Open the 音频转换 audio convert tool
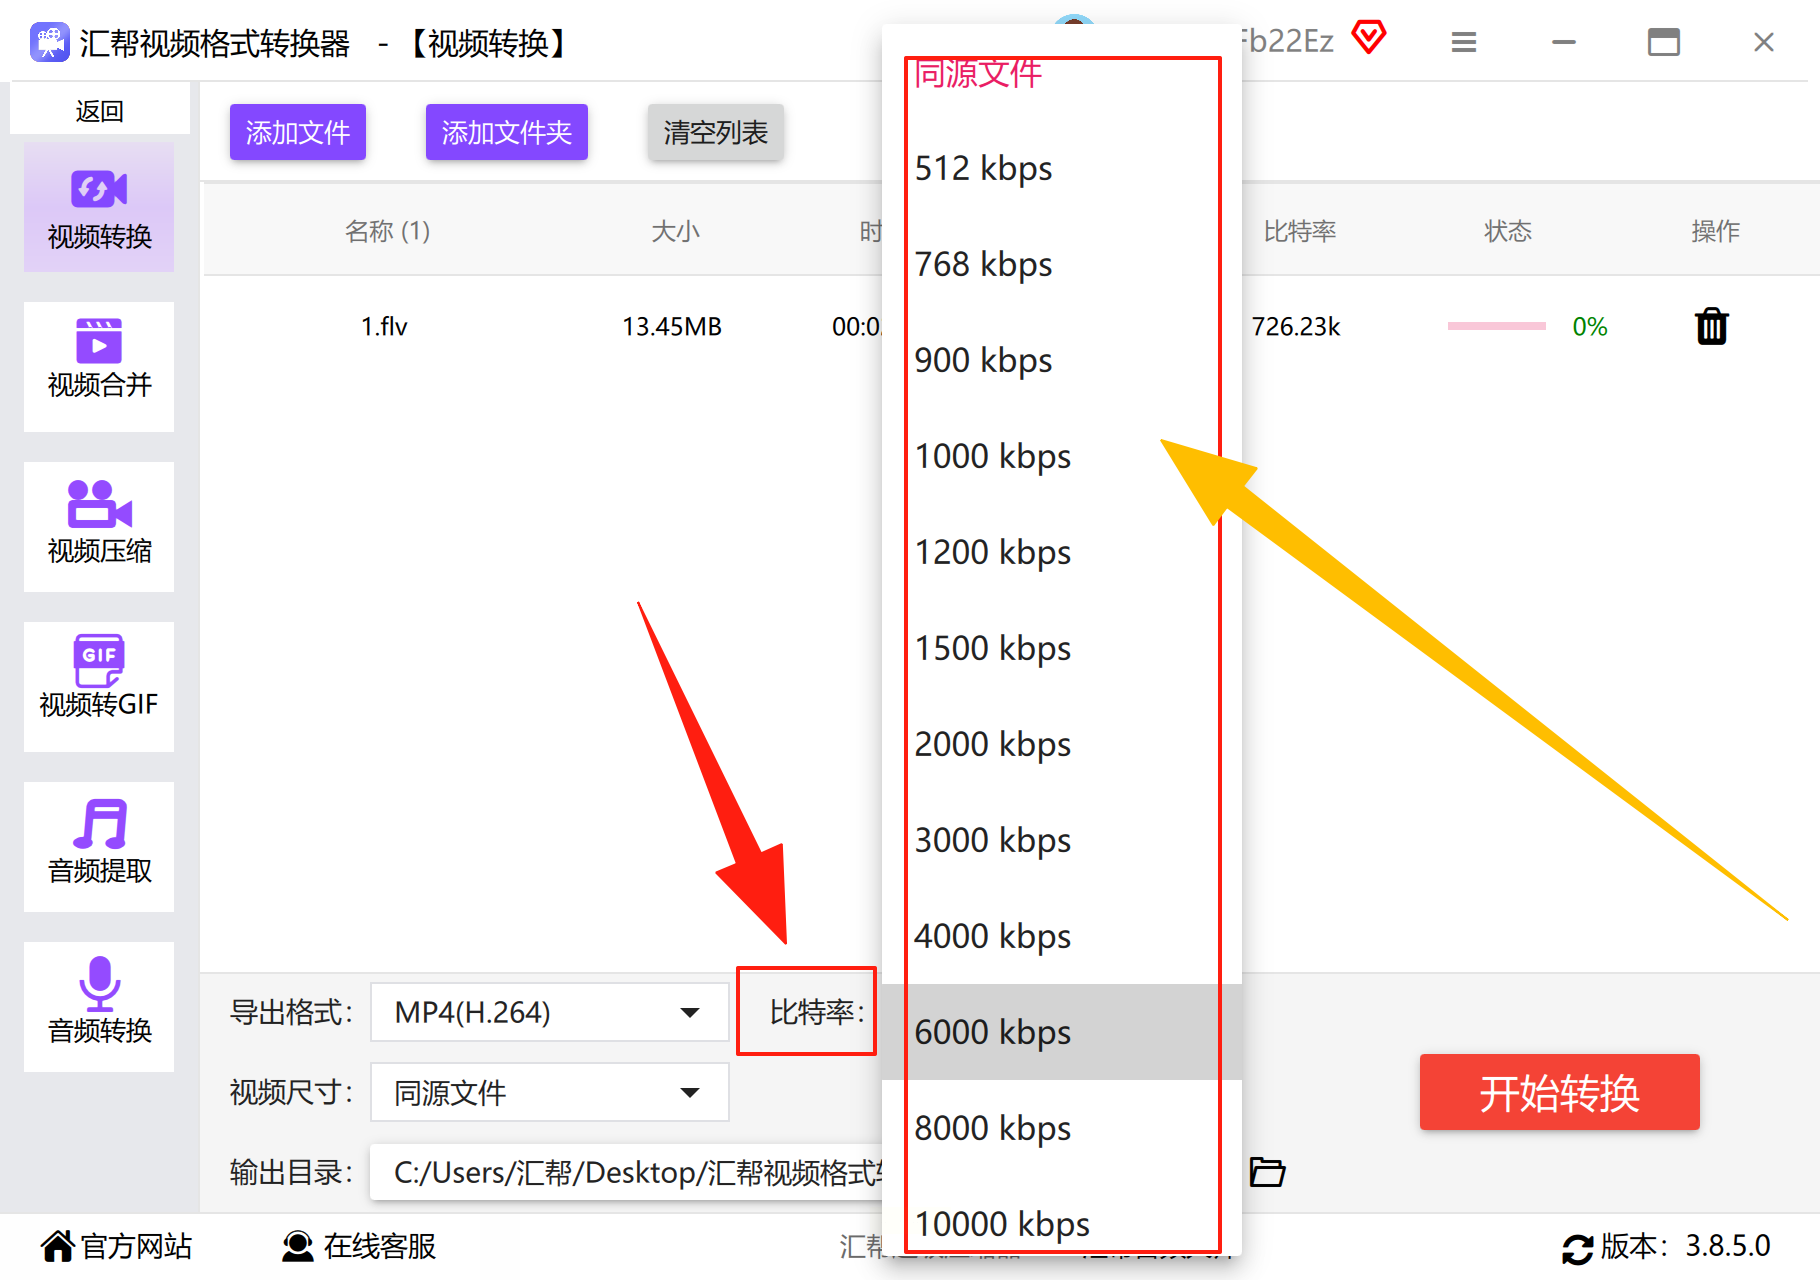 (99, 1006)
